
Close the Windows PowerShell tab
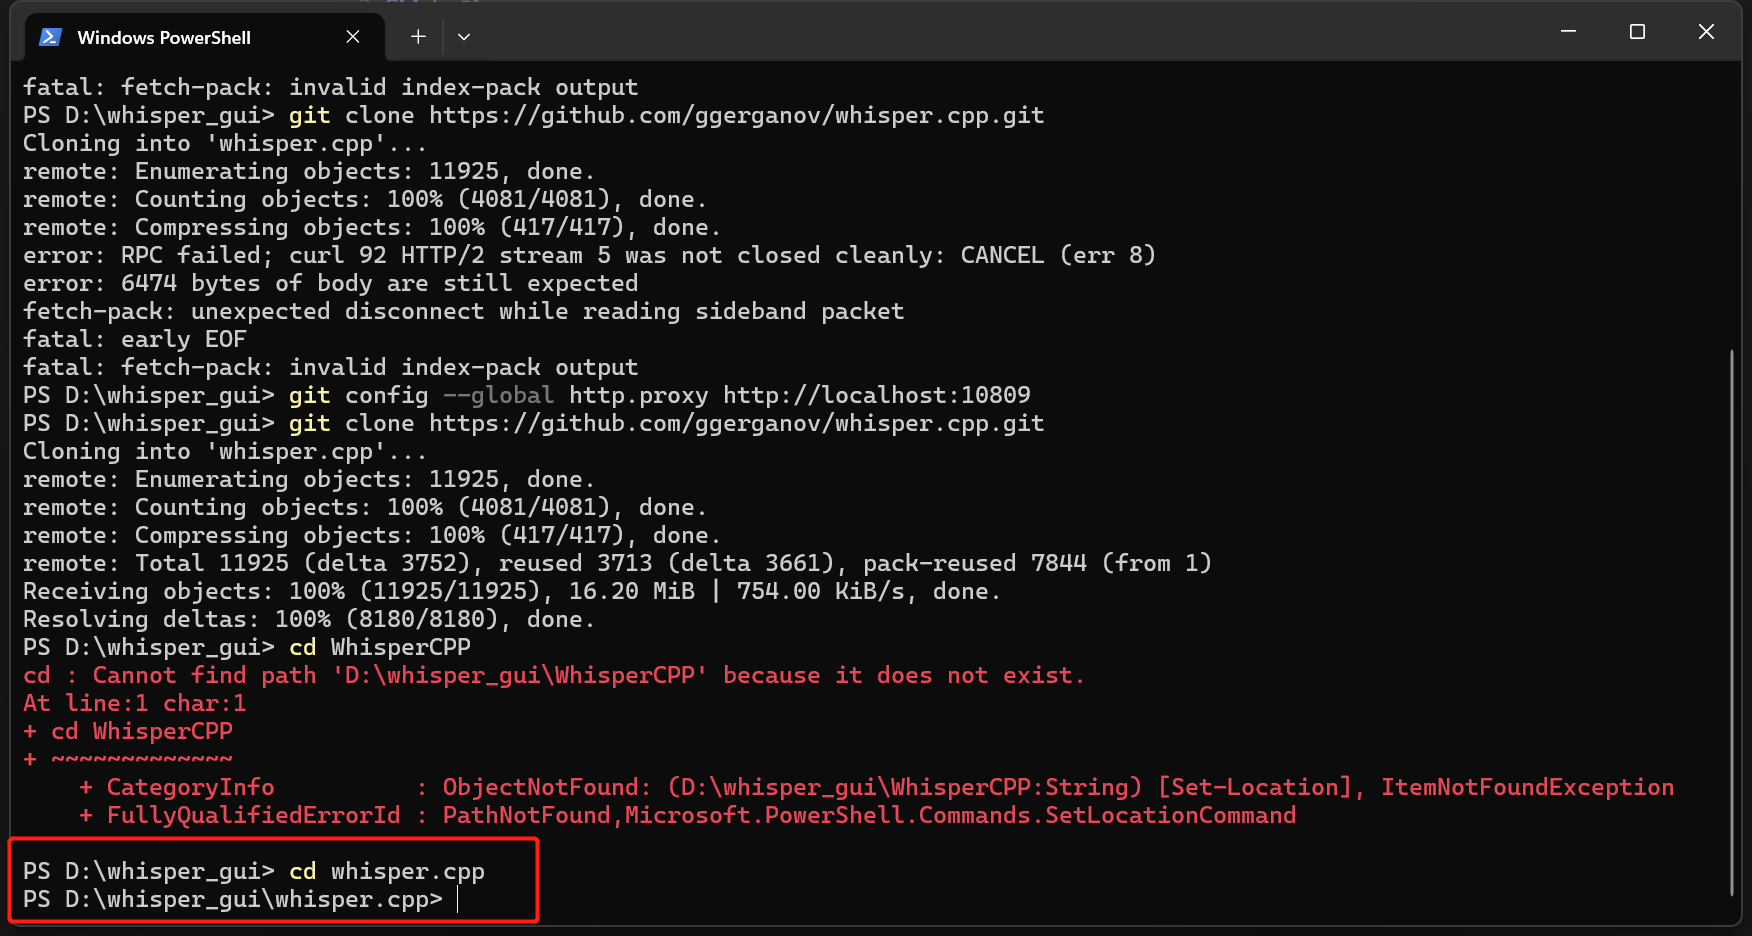click(353, 37)
